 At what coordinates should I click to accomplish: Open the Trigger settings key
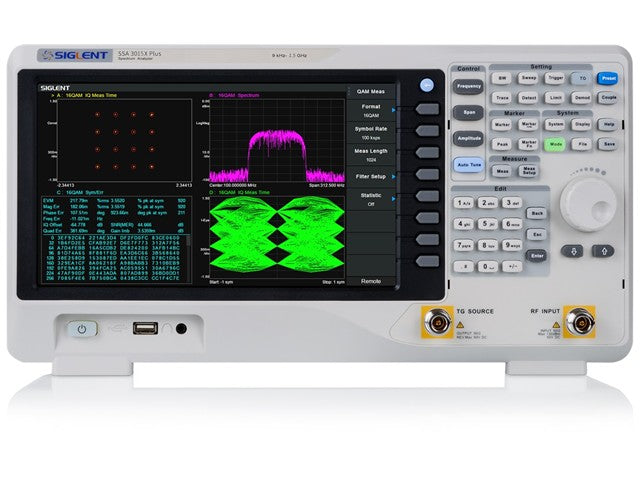556,78
